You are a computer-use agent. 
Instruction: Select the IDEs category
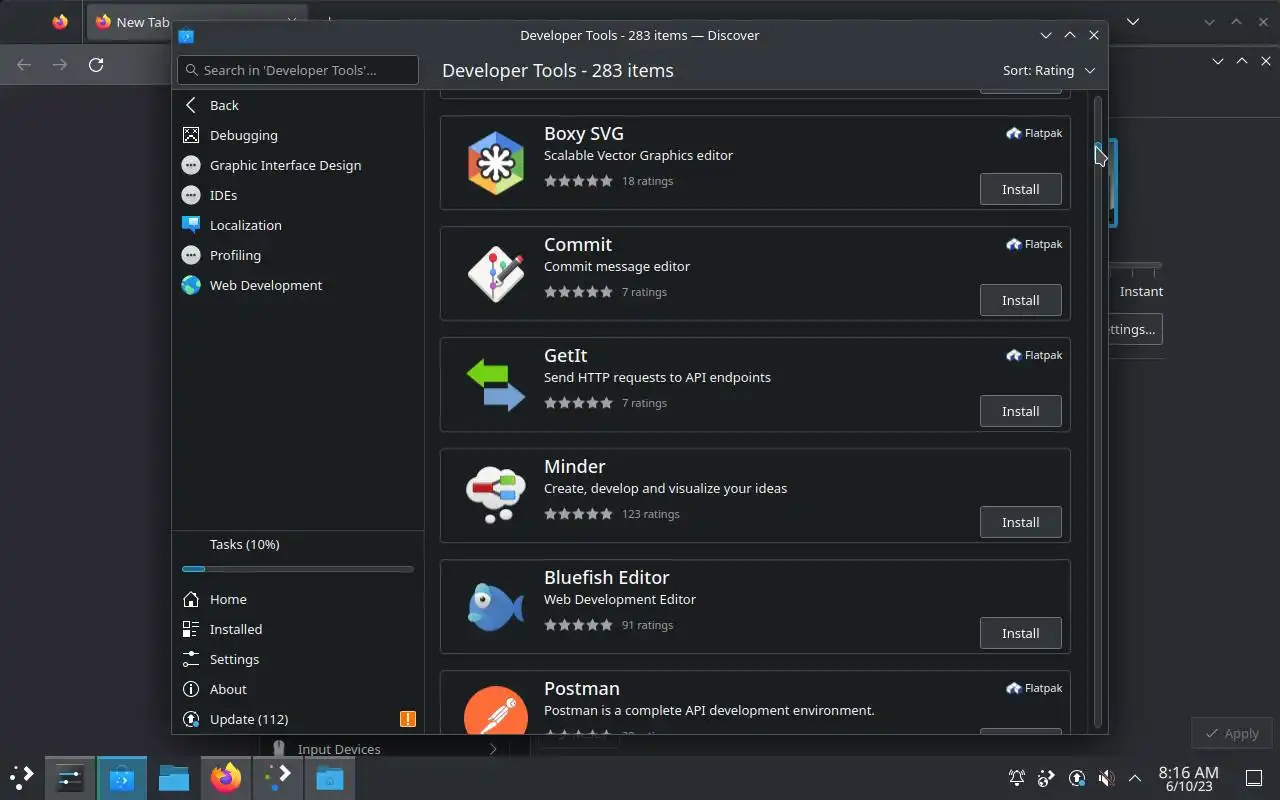[x=298, y=195]
